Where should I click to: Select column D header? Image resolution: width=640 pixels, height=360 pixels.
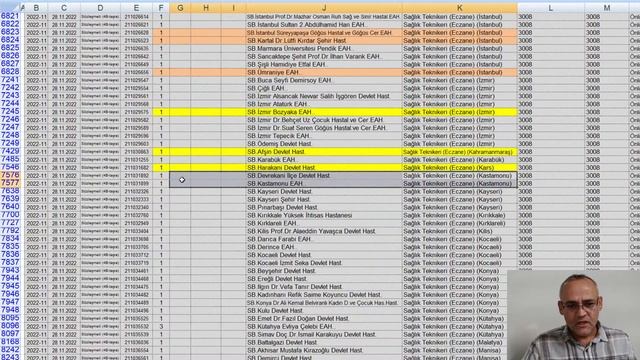click(100, 8)
